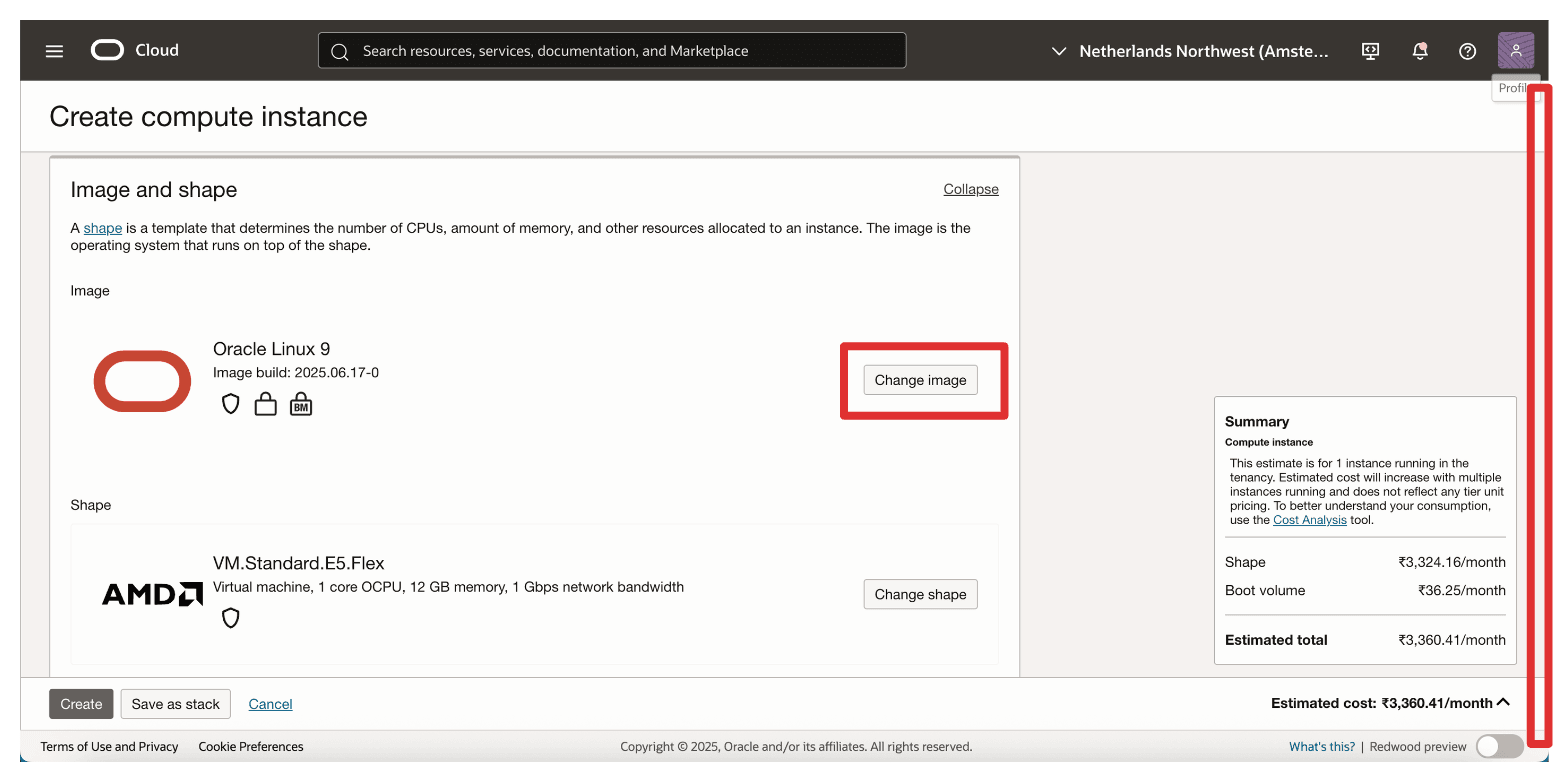Click the BM icon under Oracle Linux 9

[x=301, y=404]
